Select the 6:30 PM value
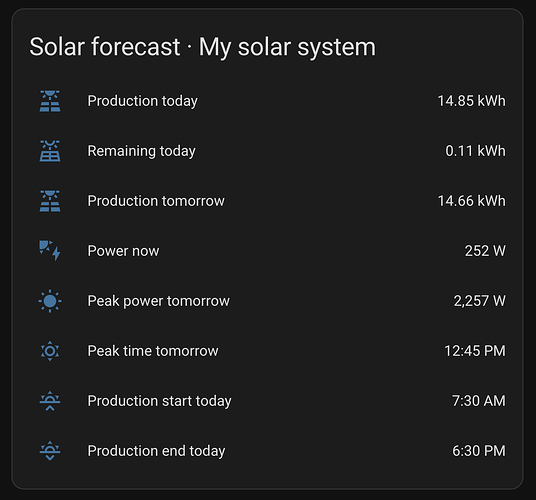Viewport: 536px width, 500px height. click(x=479, y=451)
